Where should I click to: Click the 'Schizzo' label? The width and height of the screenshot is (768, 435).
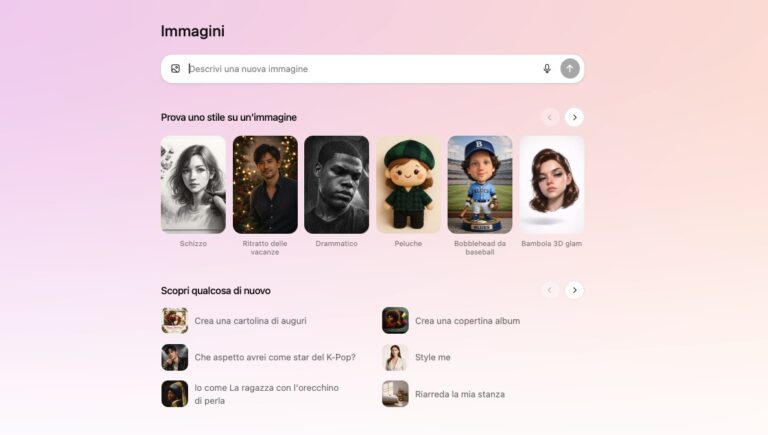point(193,243)
